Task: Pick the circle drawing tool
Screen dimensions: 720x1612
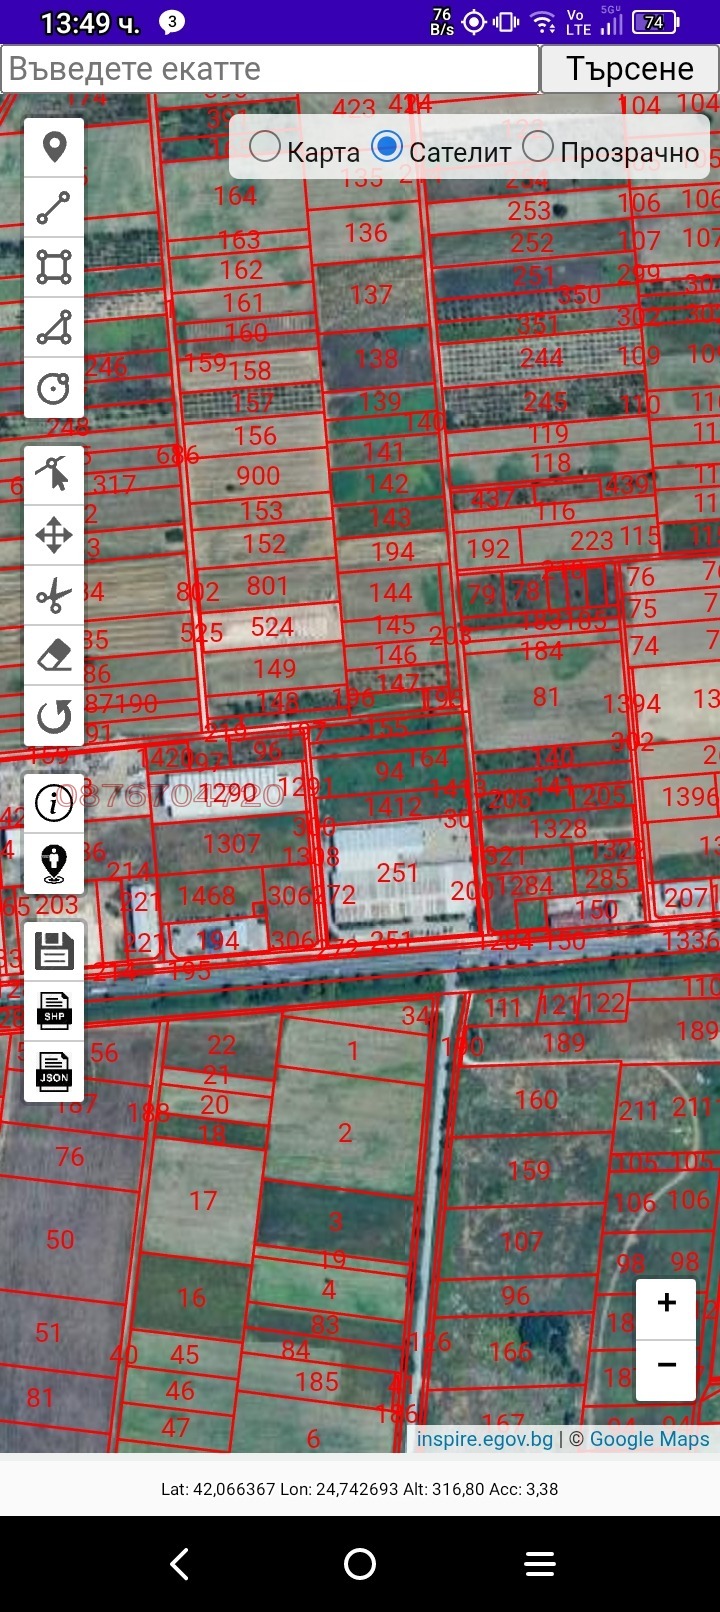Action: 54,388
